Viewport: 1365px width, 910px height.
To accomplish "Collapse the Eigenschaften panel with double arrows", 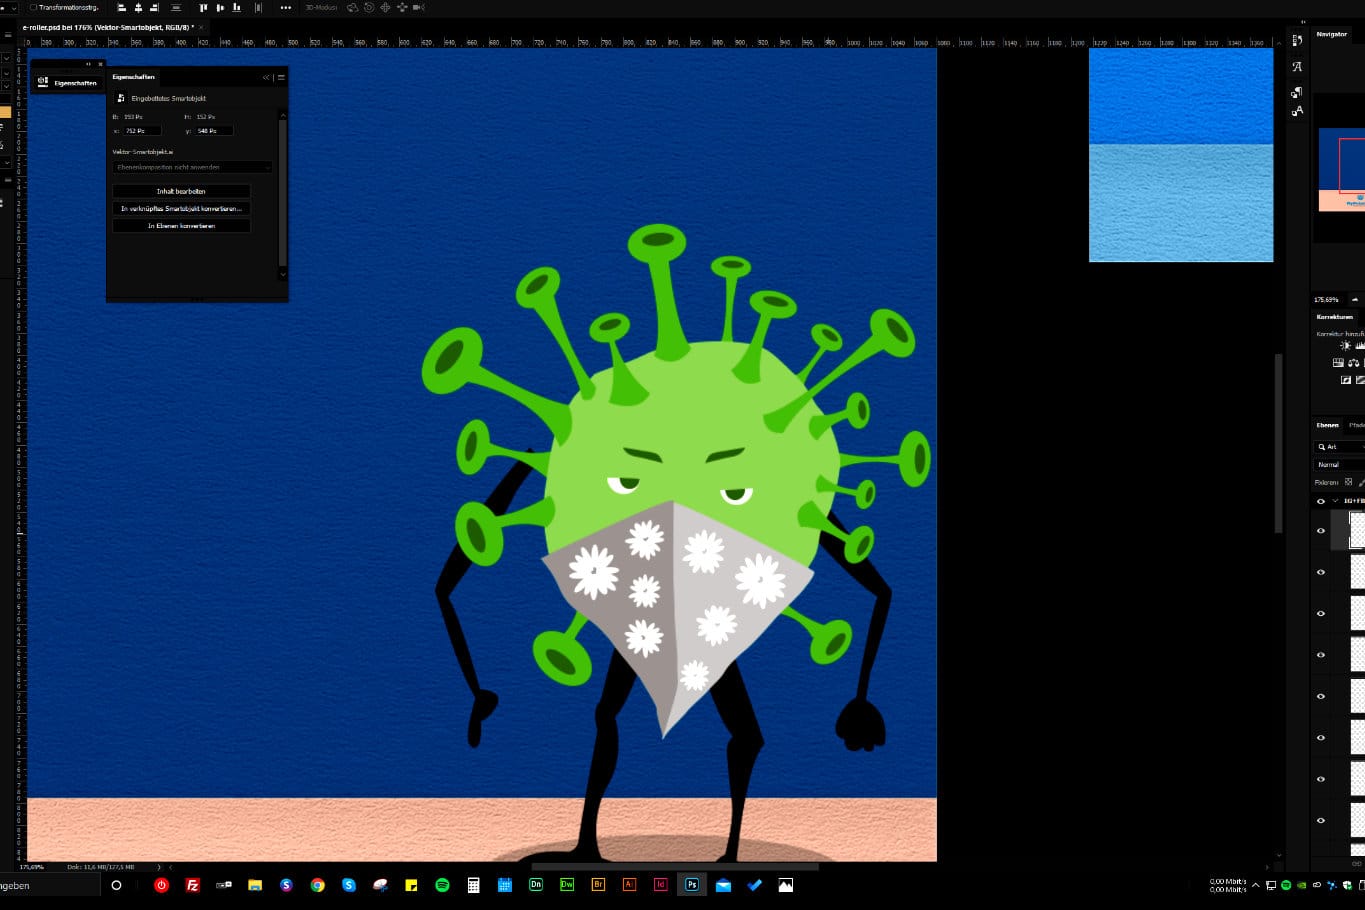I will coord(266,77).
